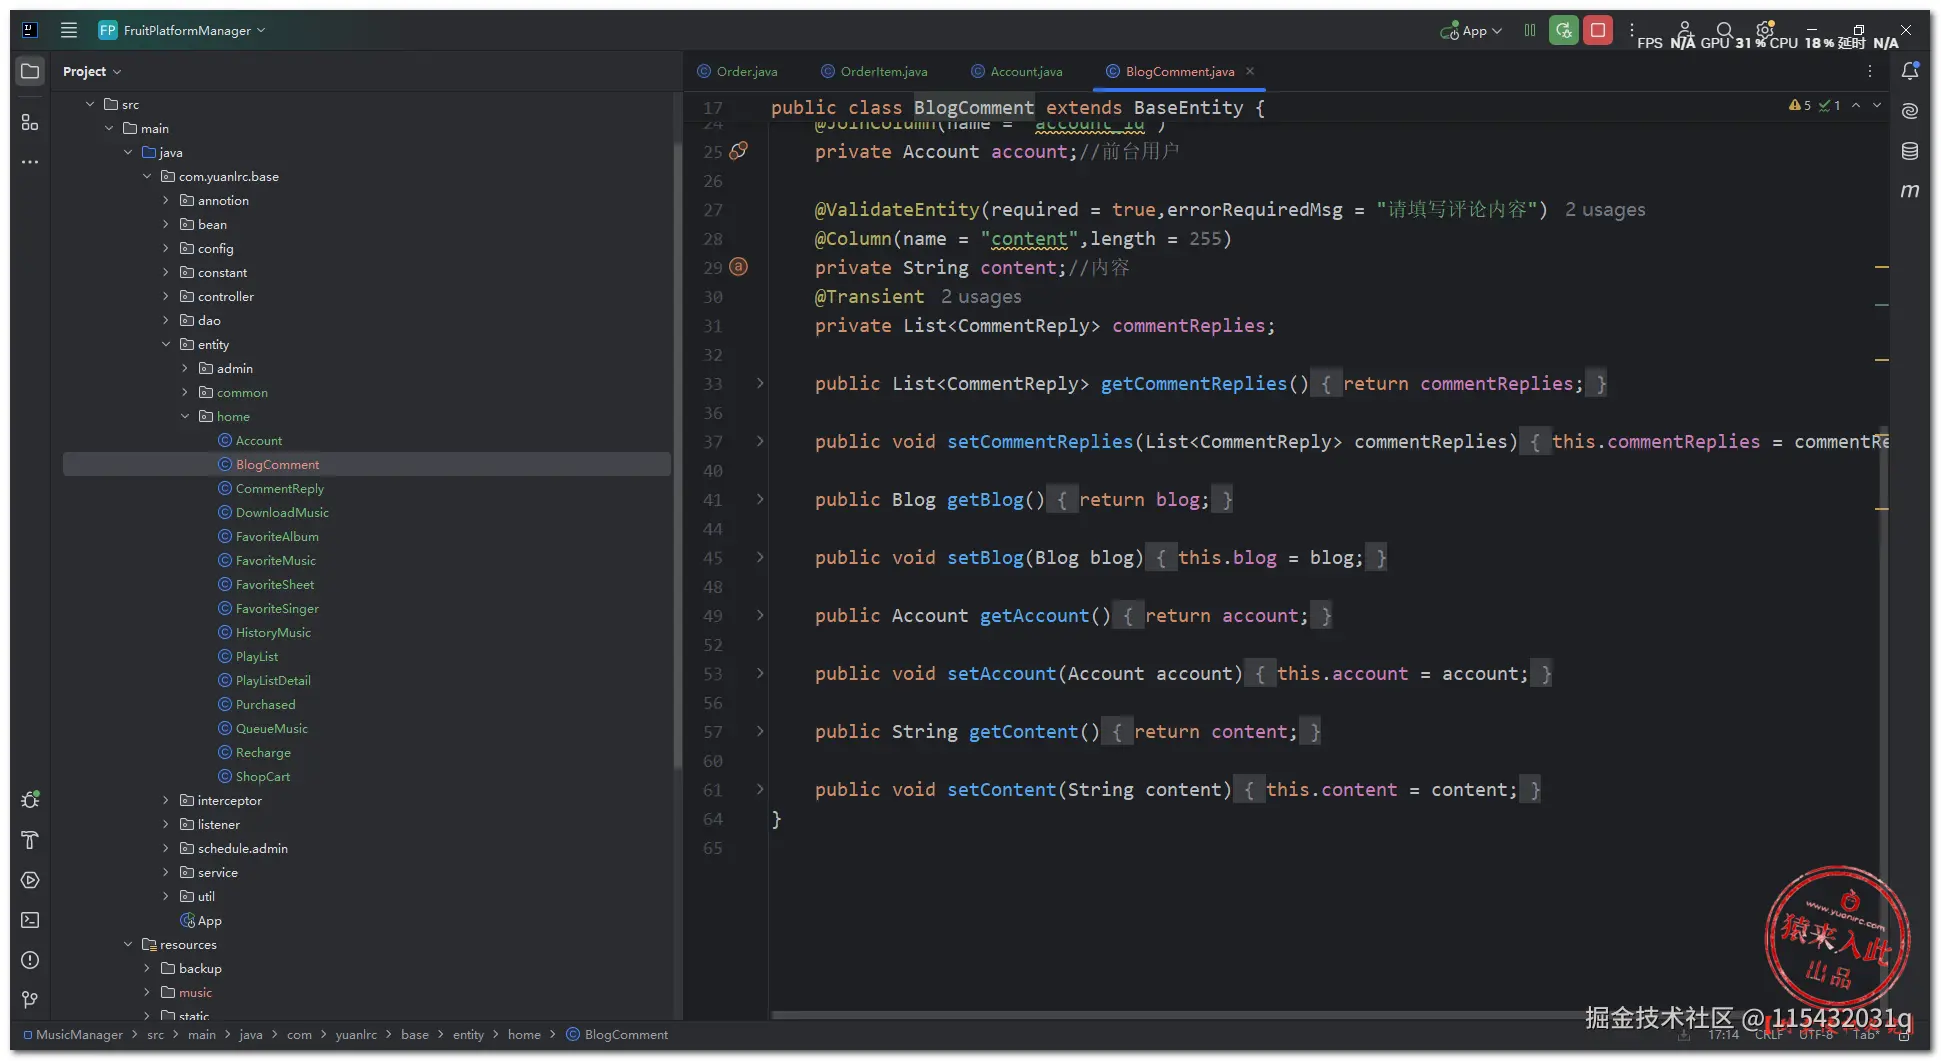Click the entity breadcrumb in navigation bar
The height and width of the screenshot is (1061, 1941).
click(x=468, y=1034)
